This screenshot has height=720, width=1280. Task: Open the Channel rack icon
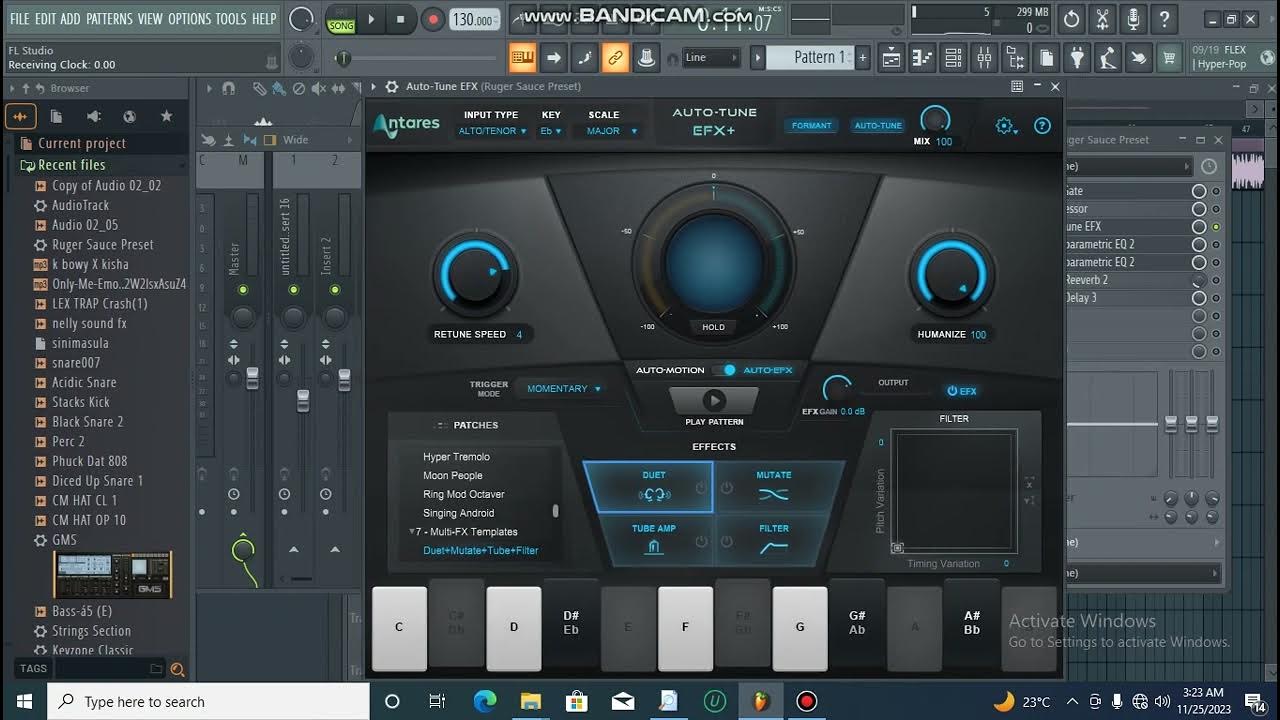pyautogui.click(x=953, y=58)
